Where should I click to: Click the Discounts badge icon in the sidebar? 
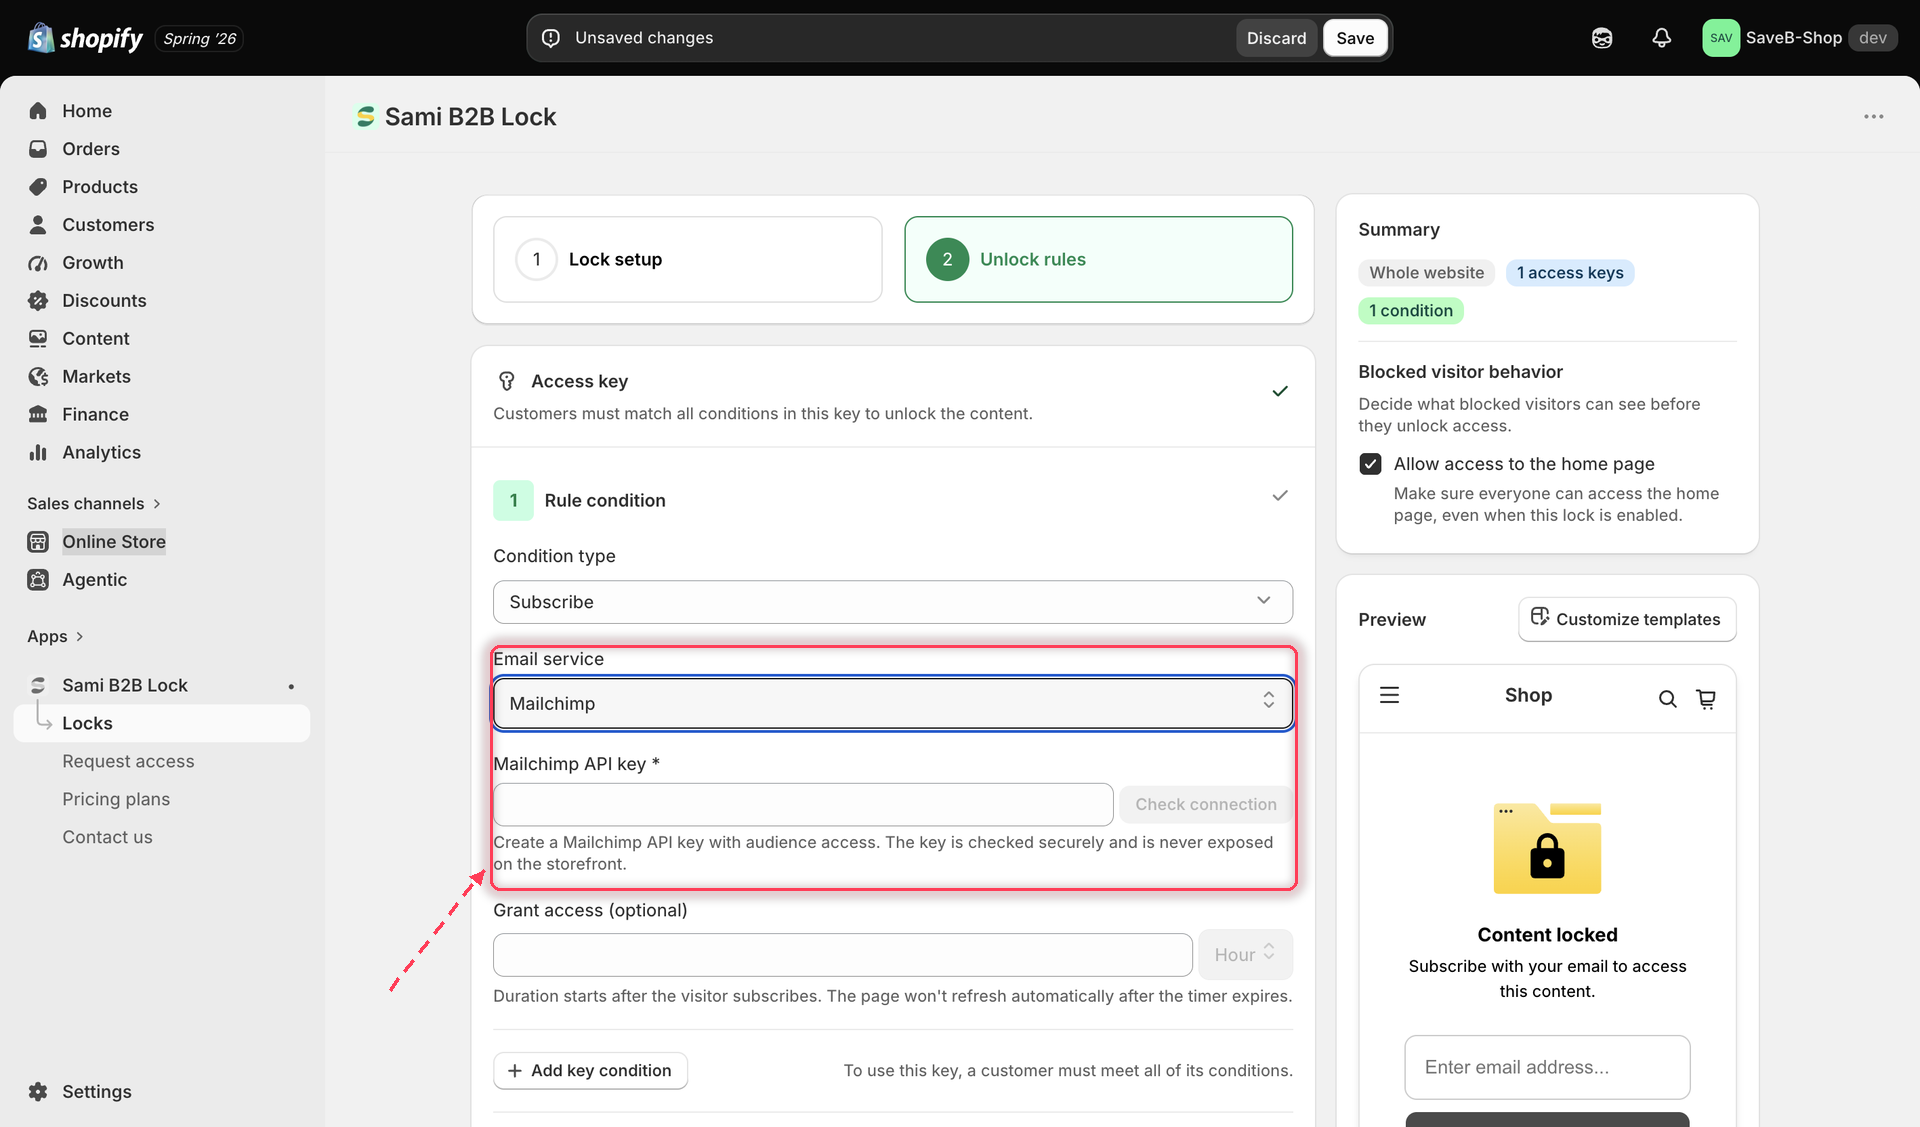tap(38, 301)
